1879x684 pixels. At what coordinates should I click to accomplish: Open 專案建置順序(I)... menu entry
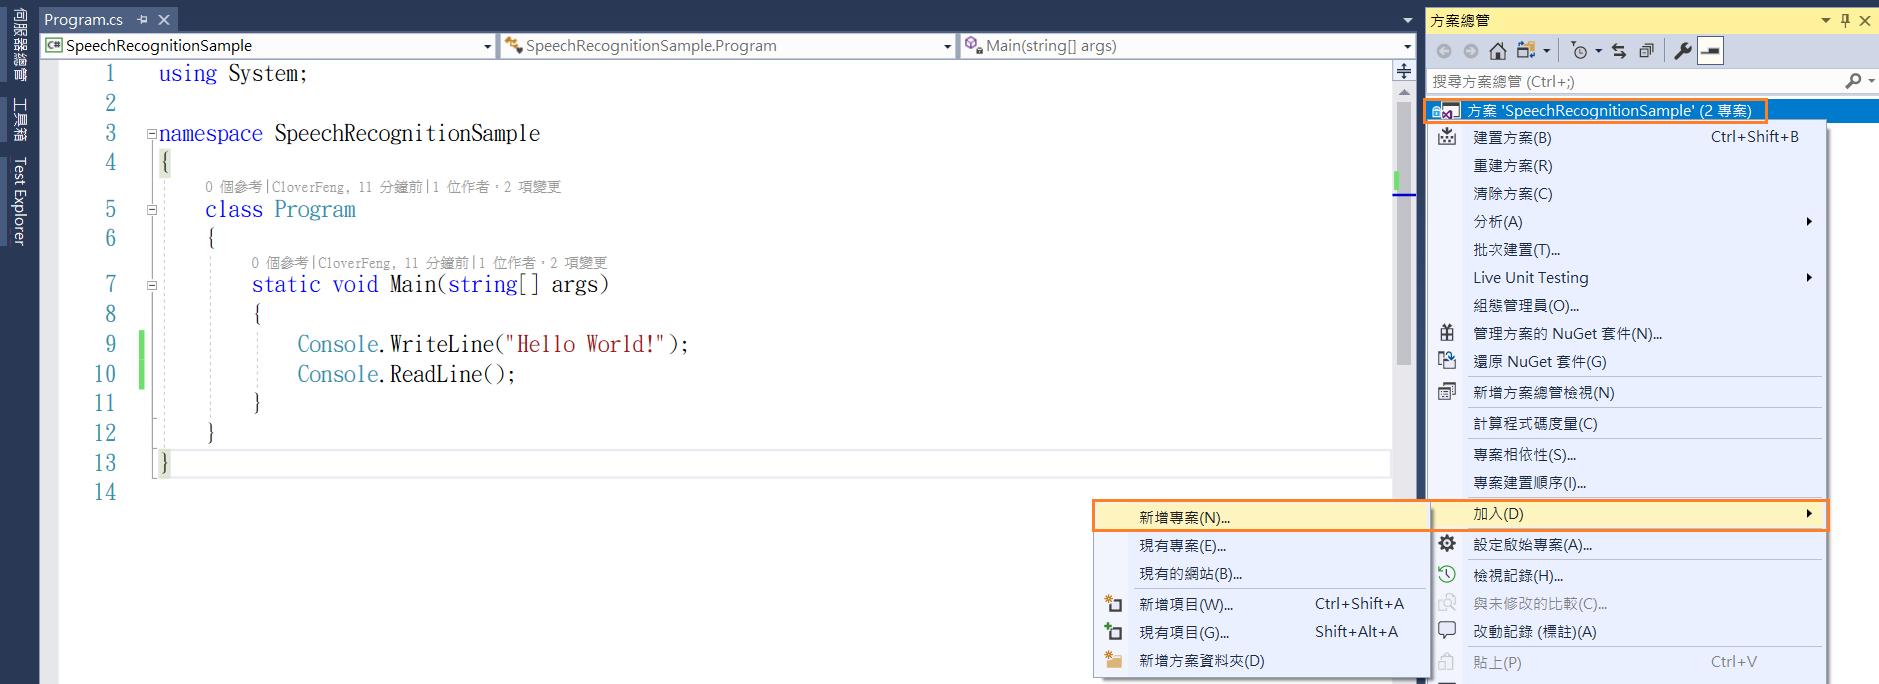(x=1626, y=482)
